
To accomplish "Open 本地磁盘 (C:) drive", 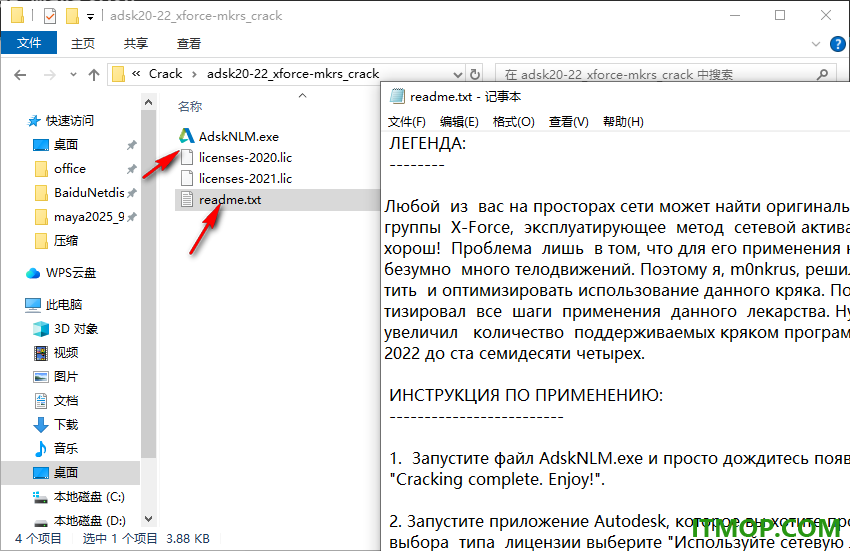I will click(x=89, y=497).
